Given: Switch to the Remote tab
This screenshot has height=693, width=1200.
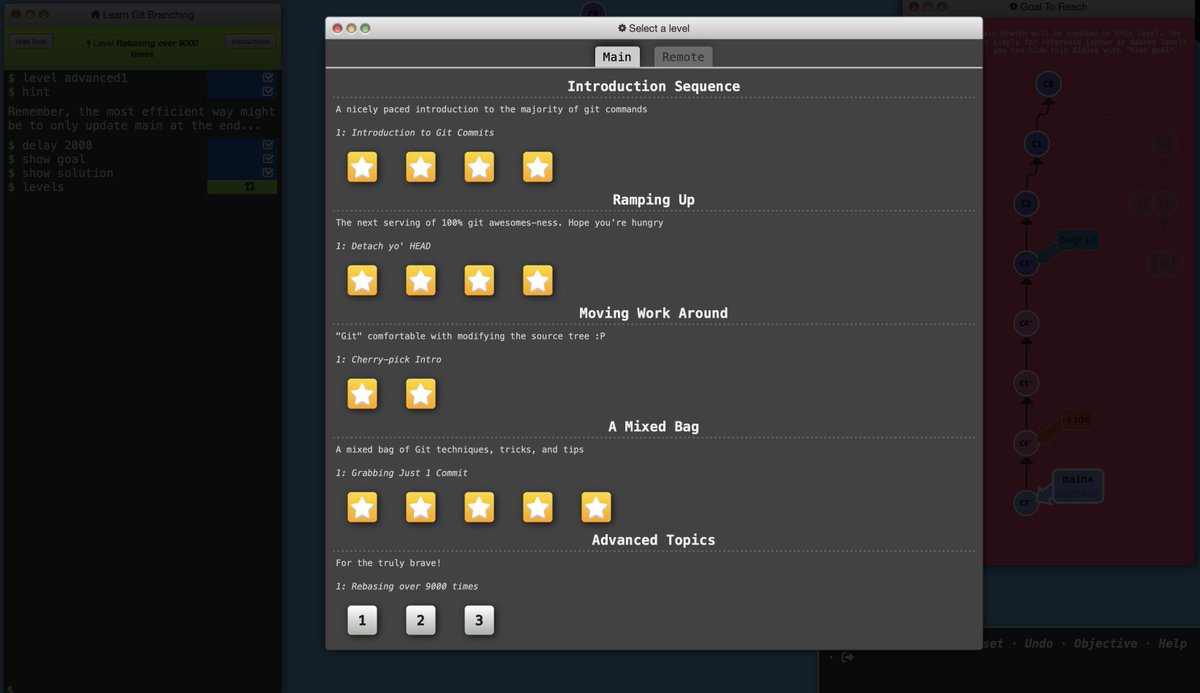Looking at the screenshot, I should (x=682, y=56).
